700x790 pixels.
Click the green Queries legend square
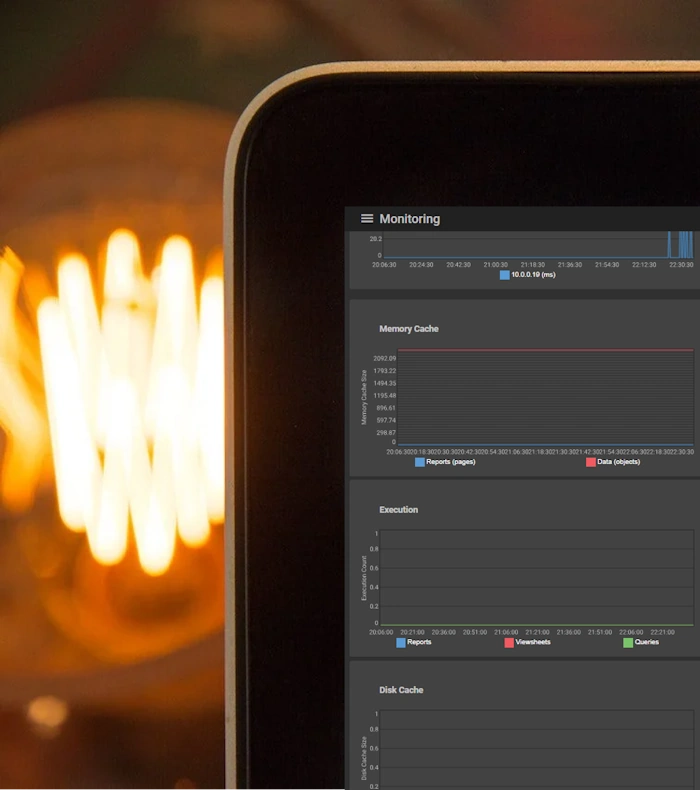(628, 643)
